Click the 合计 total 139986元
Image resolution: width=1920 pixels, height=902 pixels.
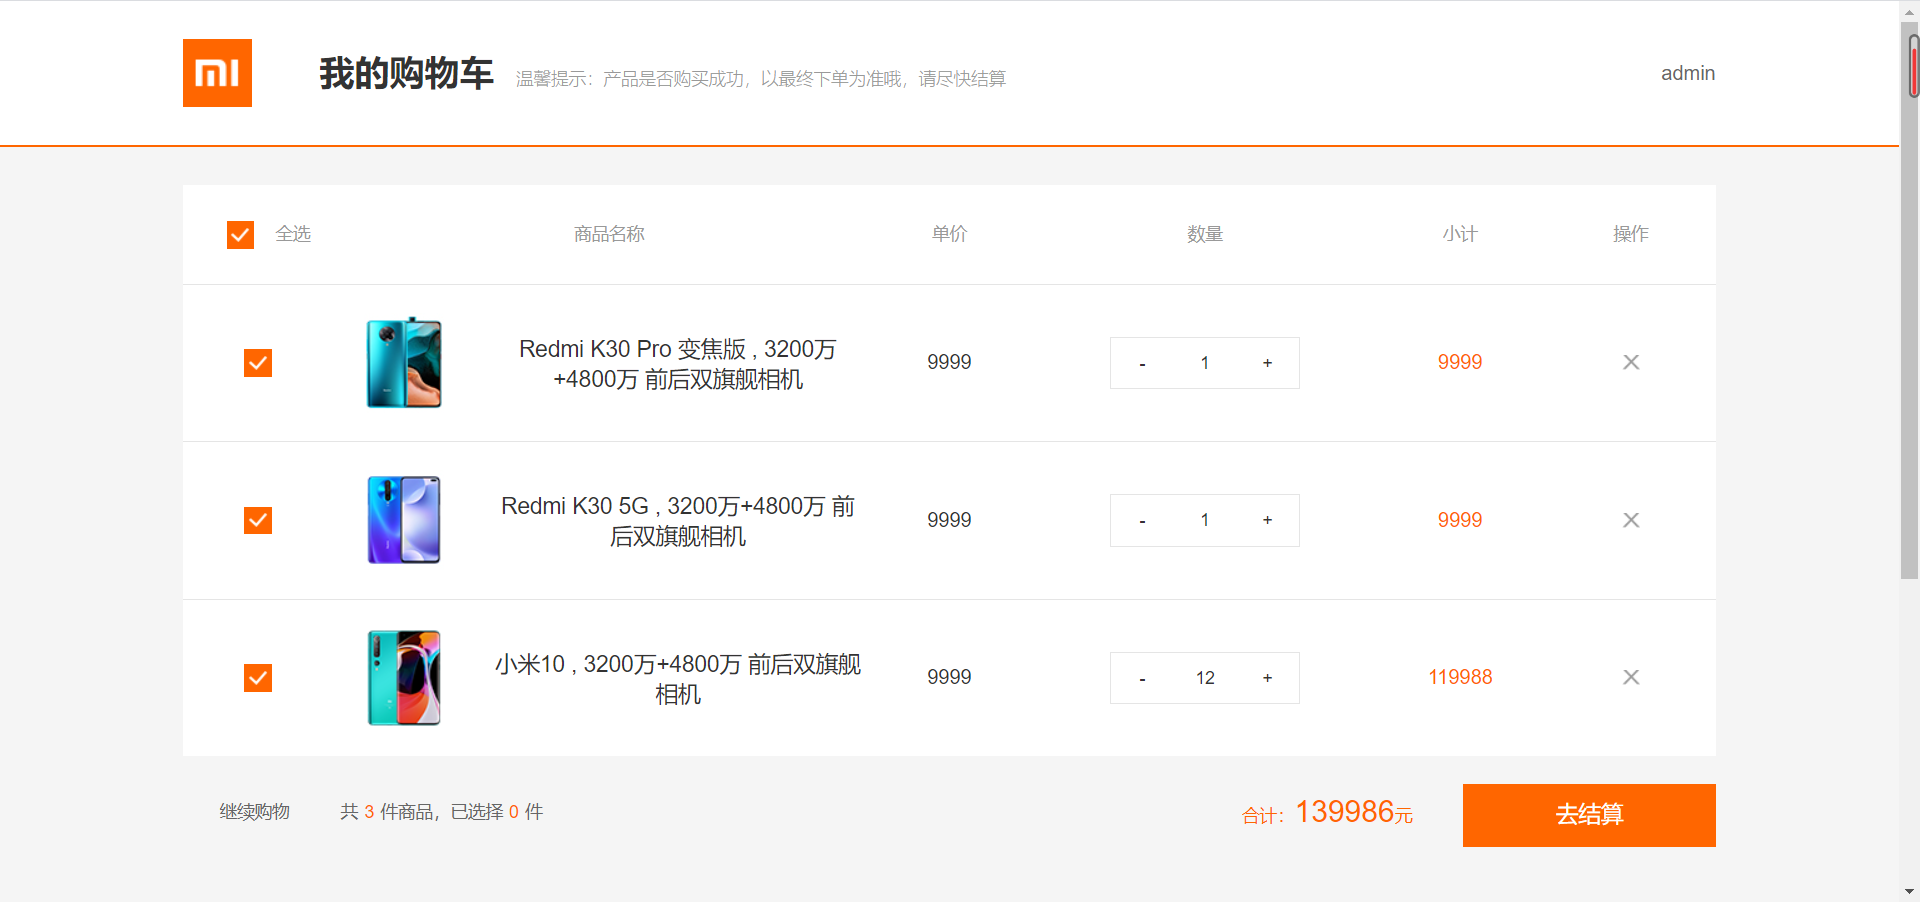(1327, 813)
